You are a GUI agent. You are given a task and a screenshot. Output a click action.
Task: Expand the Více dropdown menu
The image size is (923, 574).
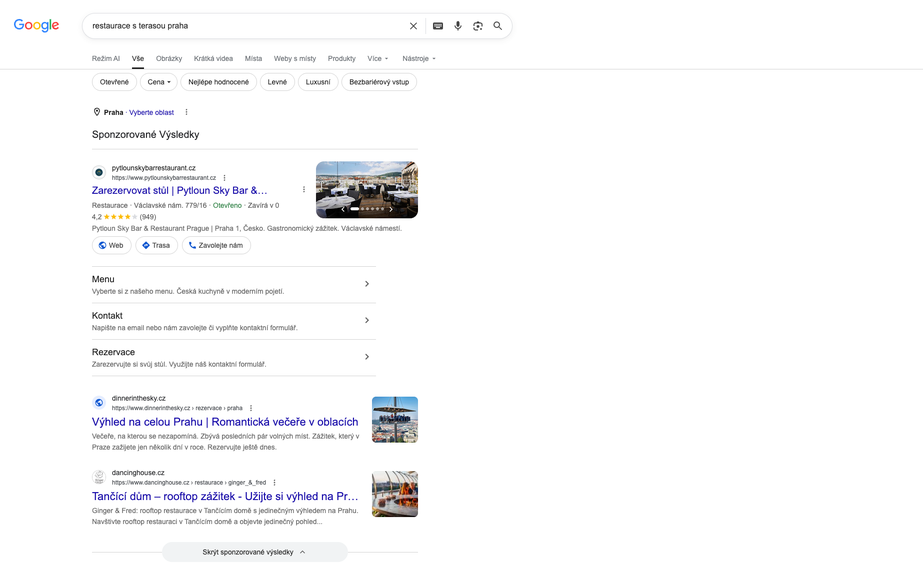[x=378, y=58]
